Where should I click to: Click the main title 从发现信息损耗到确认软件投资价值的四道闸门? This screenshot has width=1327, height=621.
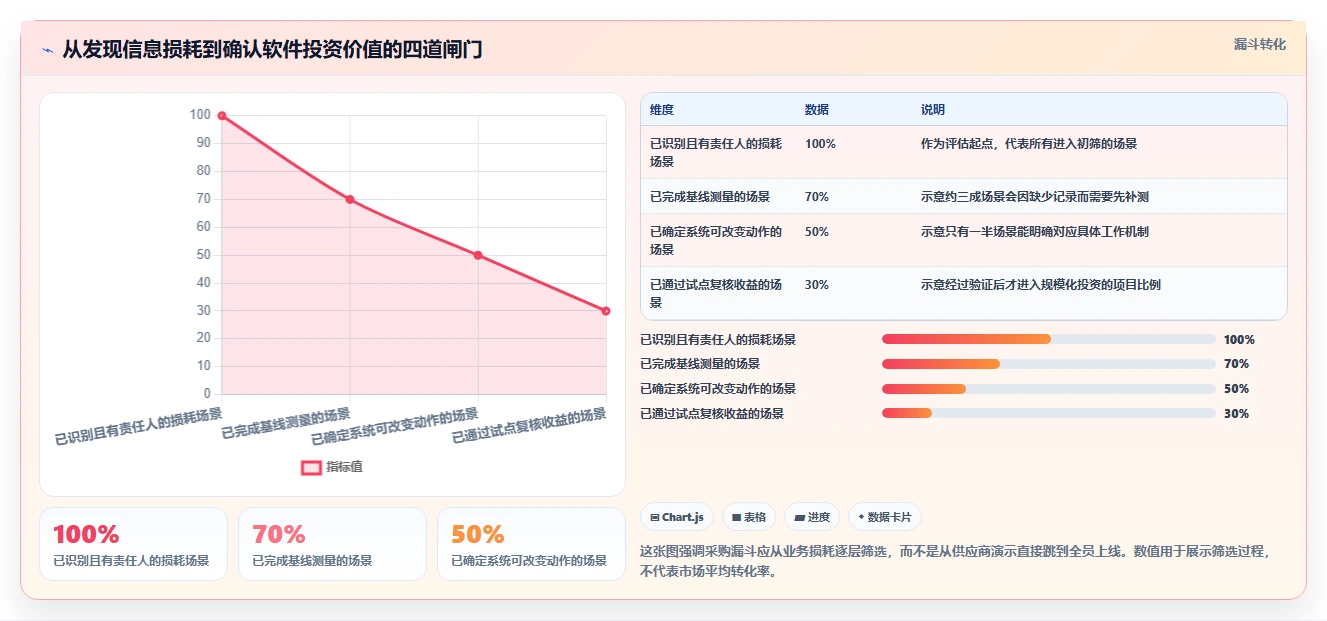tap(273, 49)
